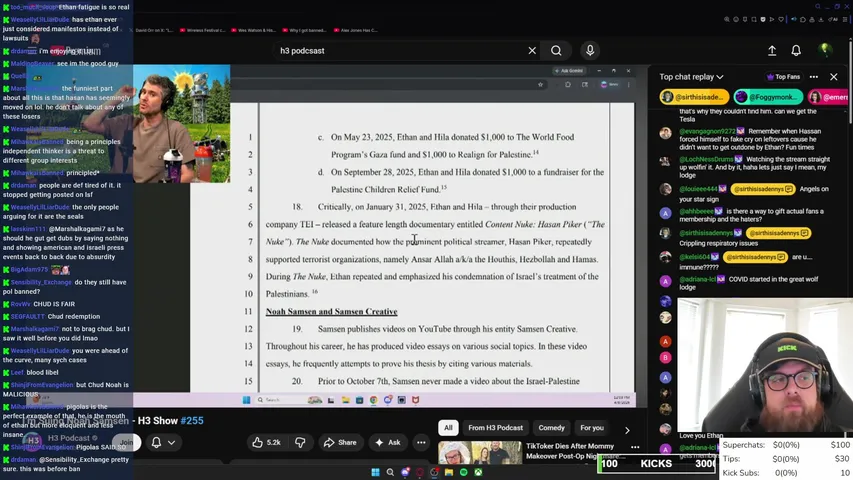Open the #255 hashtag link
The width and height of the screenshot is (853, 480).
(x=191, y=421)
